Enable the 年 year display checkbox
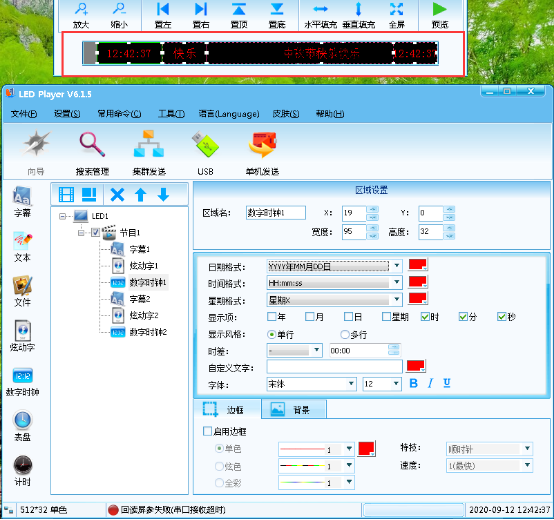The height and width of the screenshot is (520, 554). click(x=271, y=317)
